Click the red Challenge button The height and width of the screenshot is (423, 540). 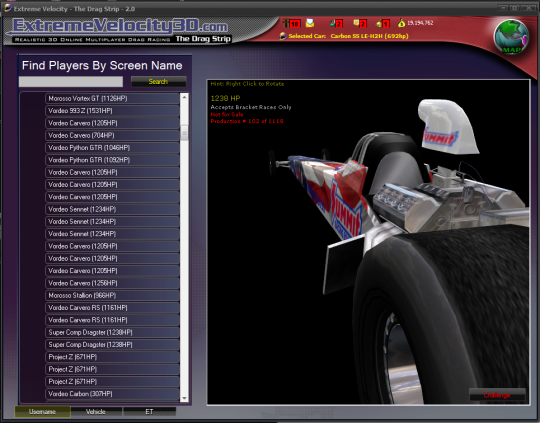(497, 395)
